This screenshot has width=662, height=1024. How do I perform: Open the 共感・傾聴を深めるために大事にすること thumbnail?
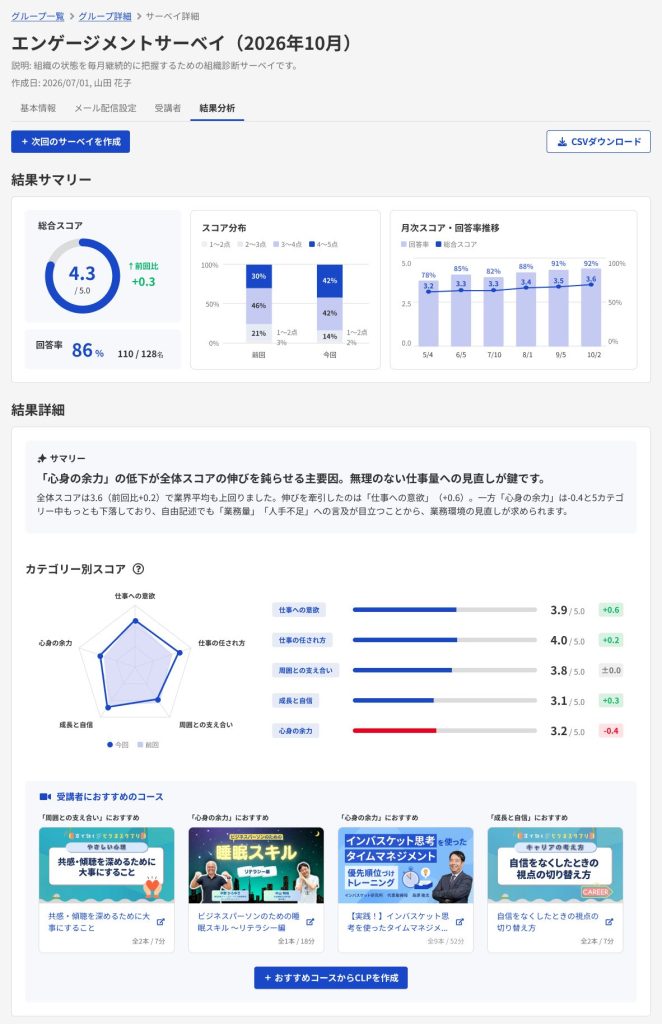point(106,865)
